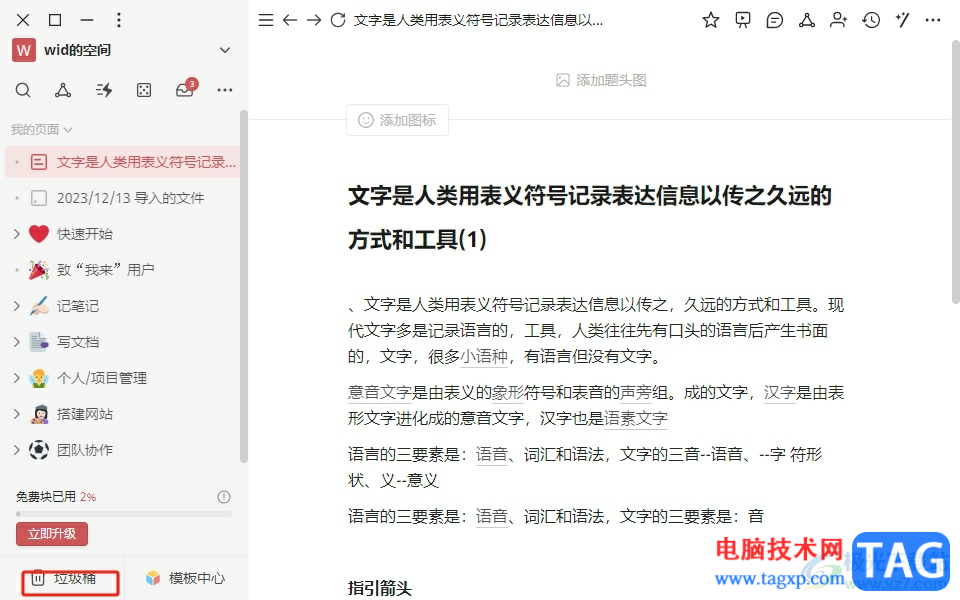
Task: Go forward with the right arrow
Action: click(x=313, y=20)
